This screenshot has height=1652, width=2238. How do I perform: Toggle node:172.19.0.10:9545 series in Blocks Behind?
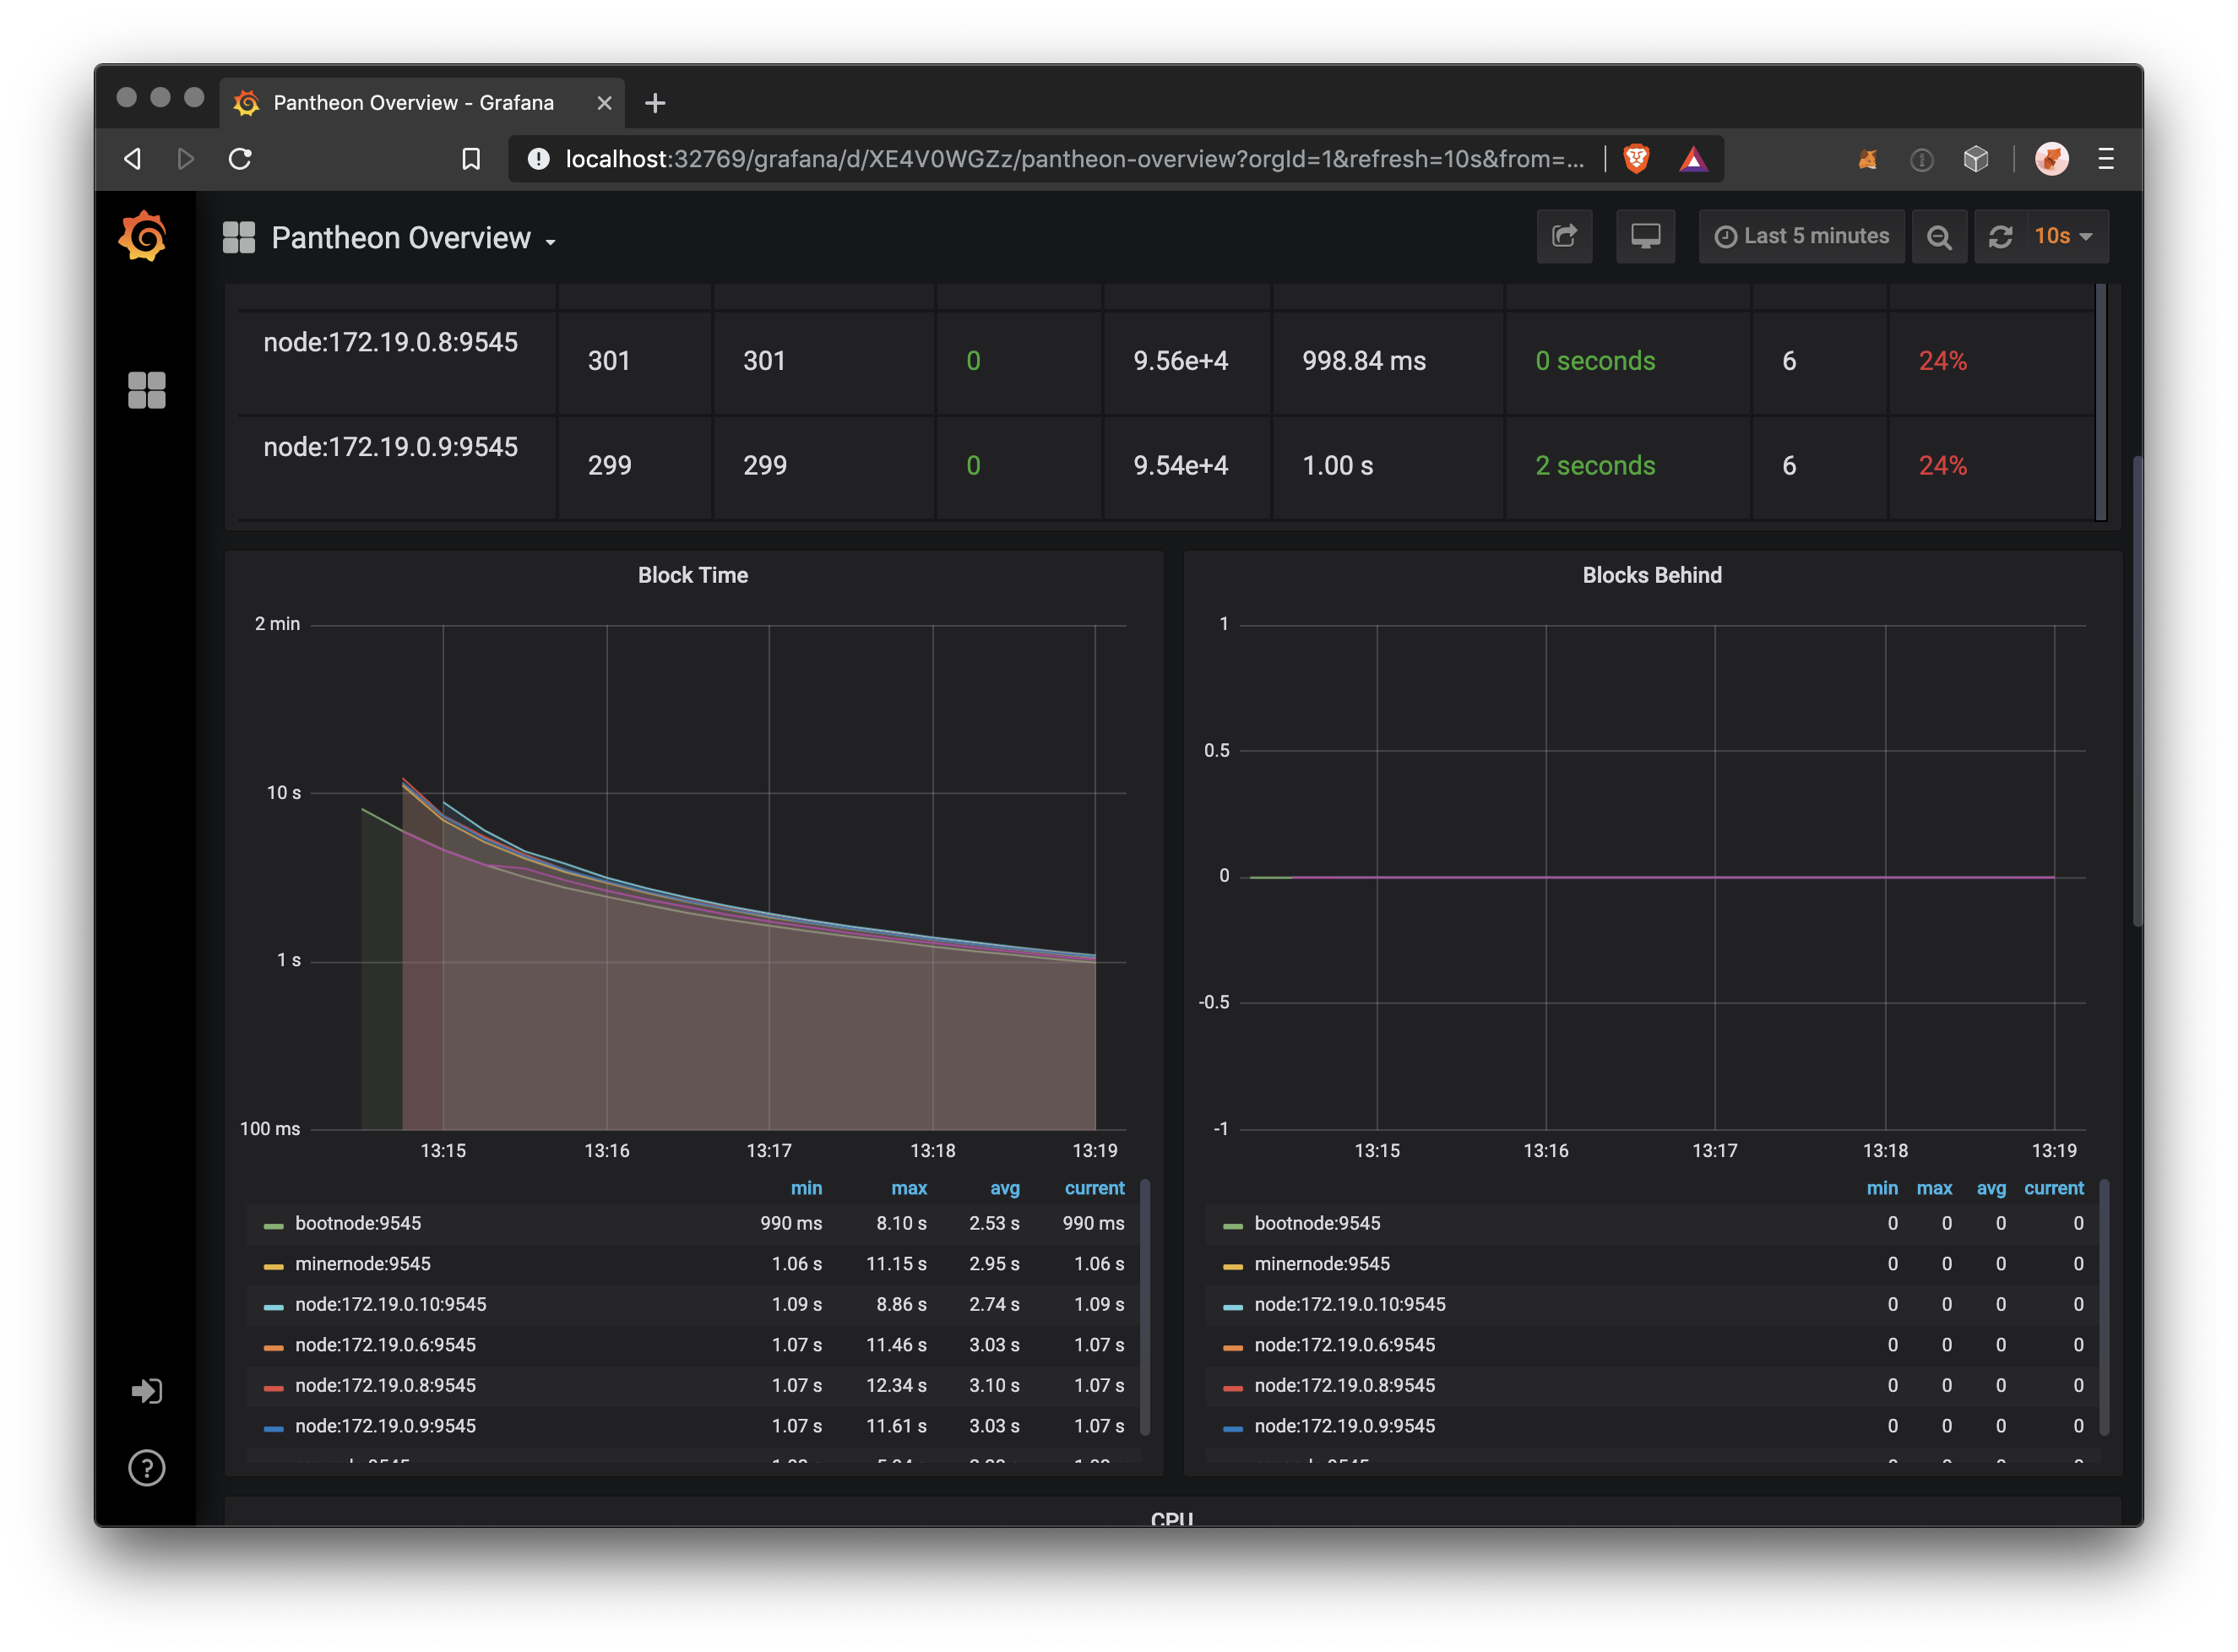[x=1349, y=1305]
